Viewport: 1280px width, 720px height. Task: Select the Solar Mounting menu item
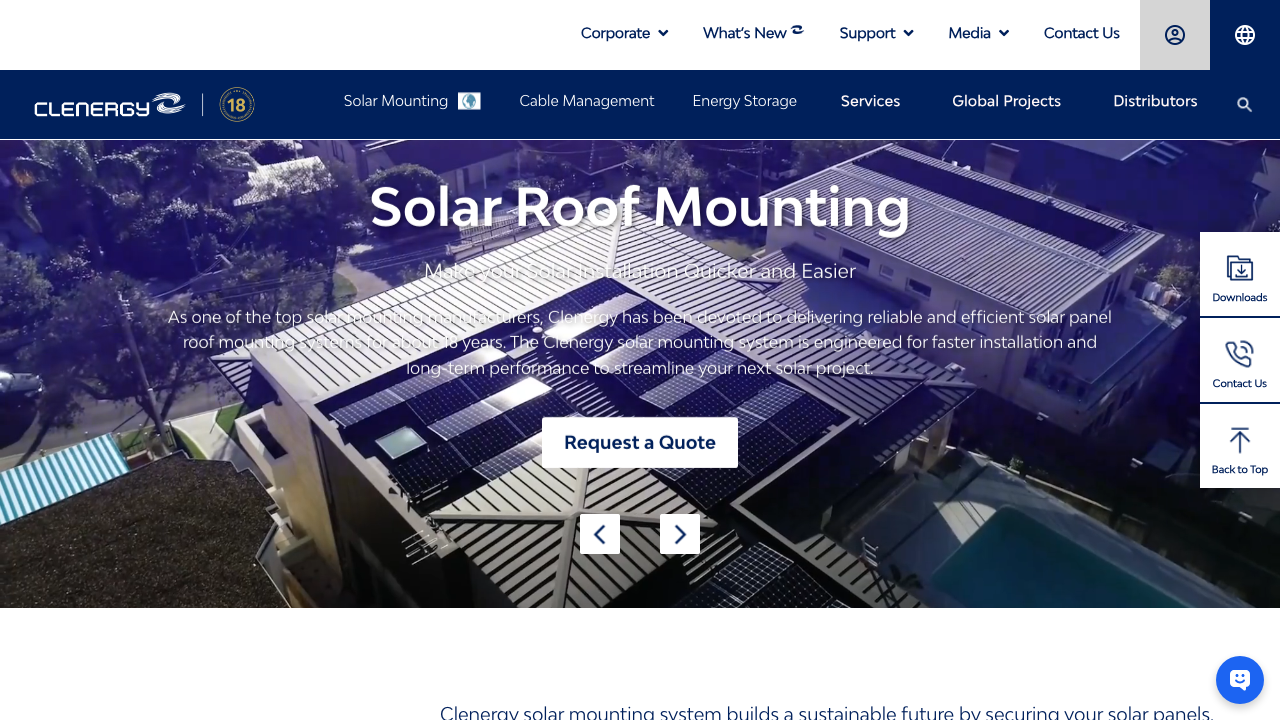(x=395, y=101)
